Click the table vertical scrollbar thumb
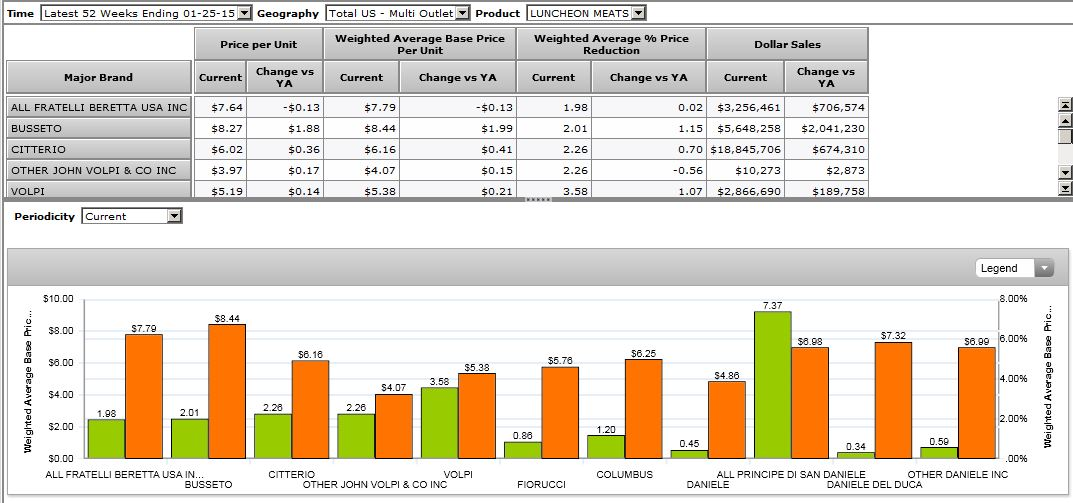Viewport: 1073px width, 503px height. tap(1065, 136)
